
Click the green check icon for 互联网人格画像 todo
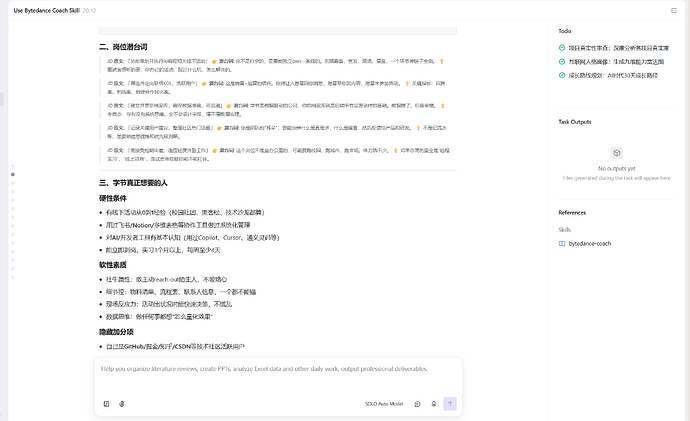point(562,62)
